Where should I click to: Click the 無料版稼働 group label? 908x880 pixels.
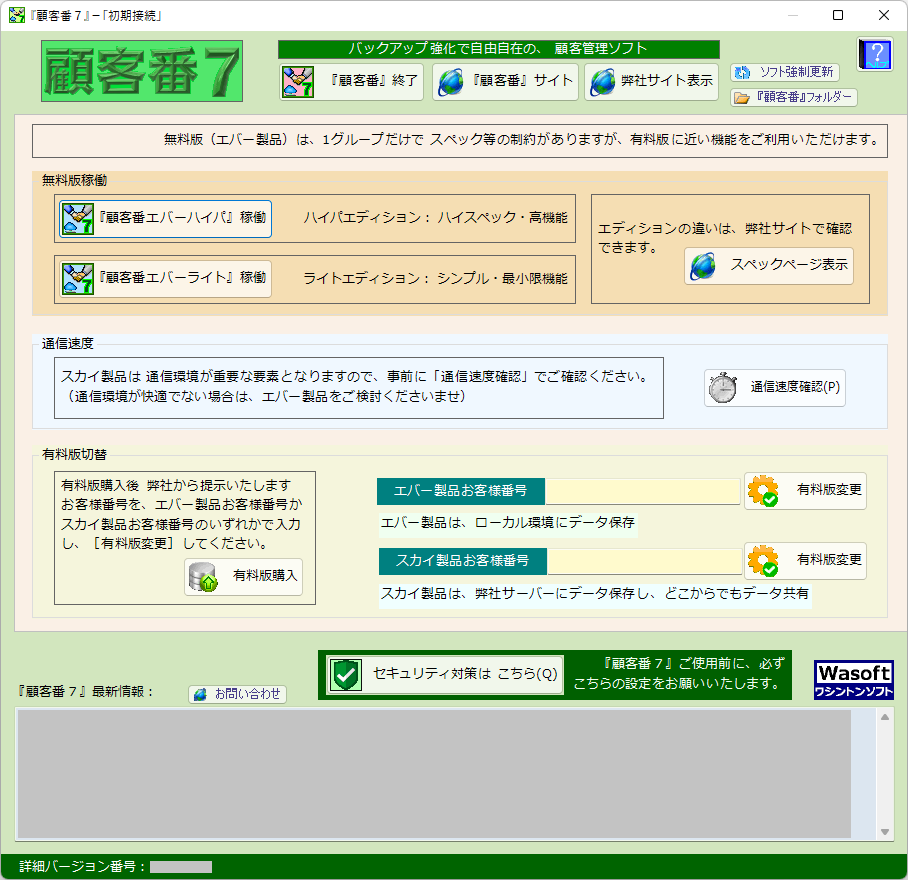[x=74, y=181]
